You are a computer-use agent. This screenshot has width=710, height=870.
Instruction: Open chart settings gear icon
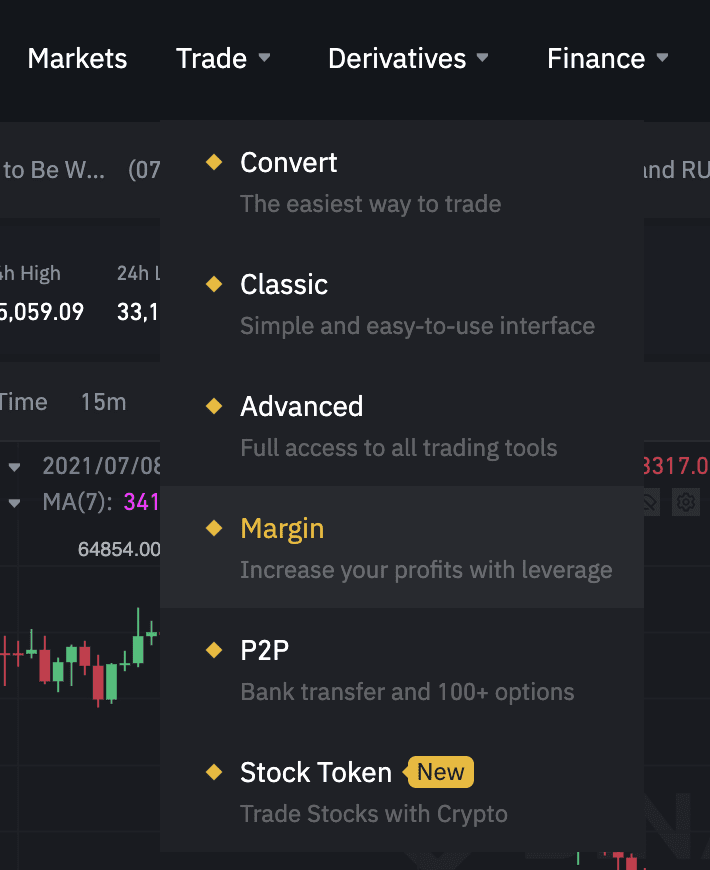[x=686, y=502]
